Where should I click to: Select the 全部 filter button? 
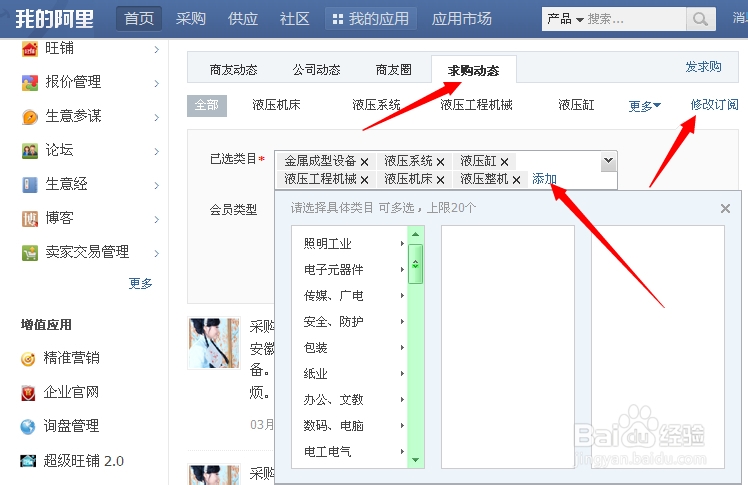coord(207,105)
